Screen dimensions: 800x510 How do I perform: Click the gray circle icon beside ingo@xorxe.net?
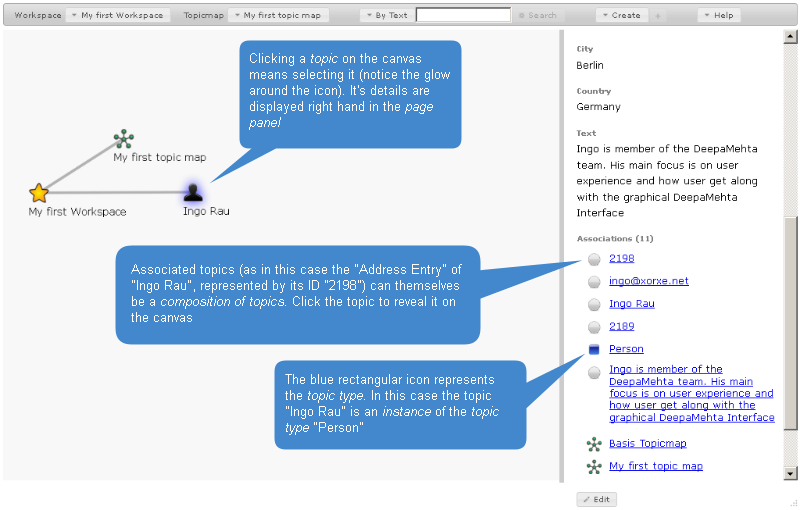(594, 282)
